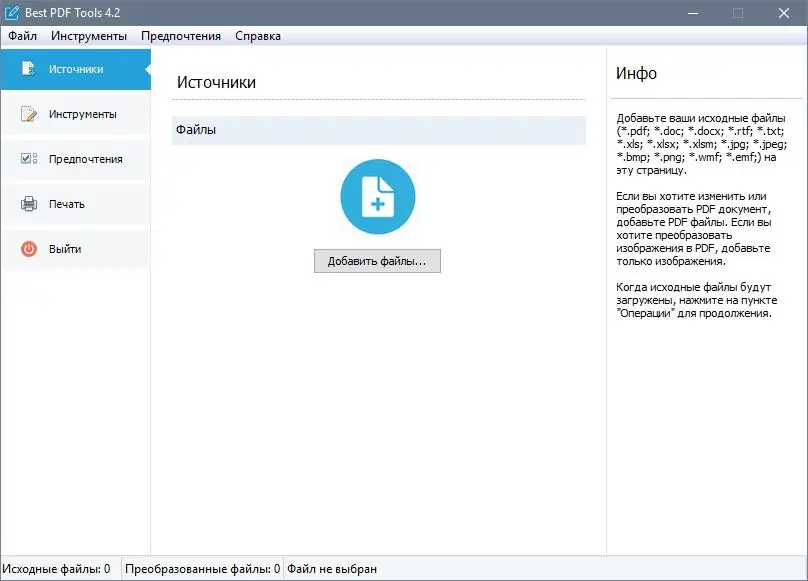The image size is (808, 581).
Task: Click the Best PDF Tools title bar app icon
Action: [11, 13]
